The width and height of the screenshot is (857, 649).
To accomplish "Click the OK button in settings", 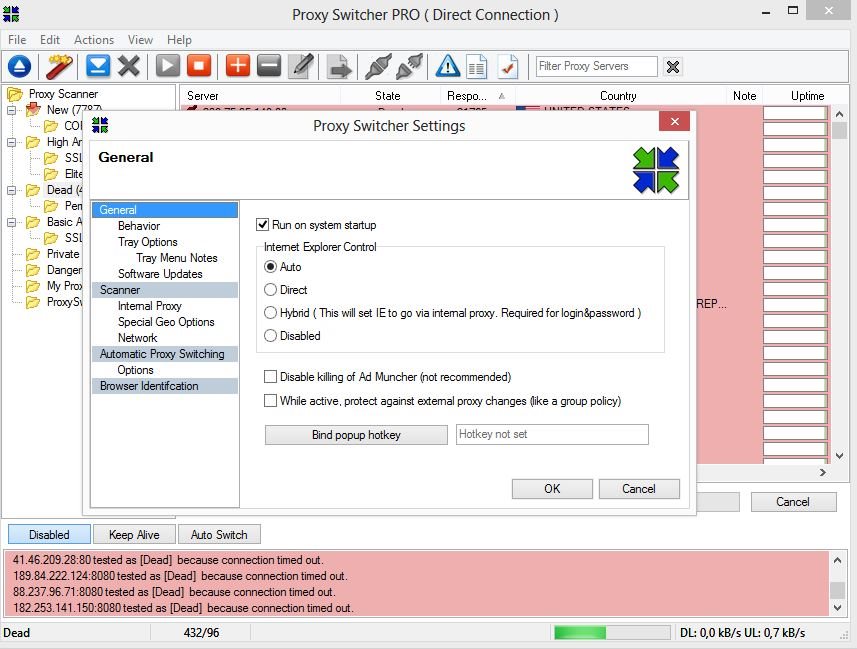I will tap(552, 489).
